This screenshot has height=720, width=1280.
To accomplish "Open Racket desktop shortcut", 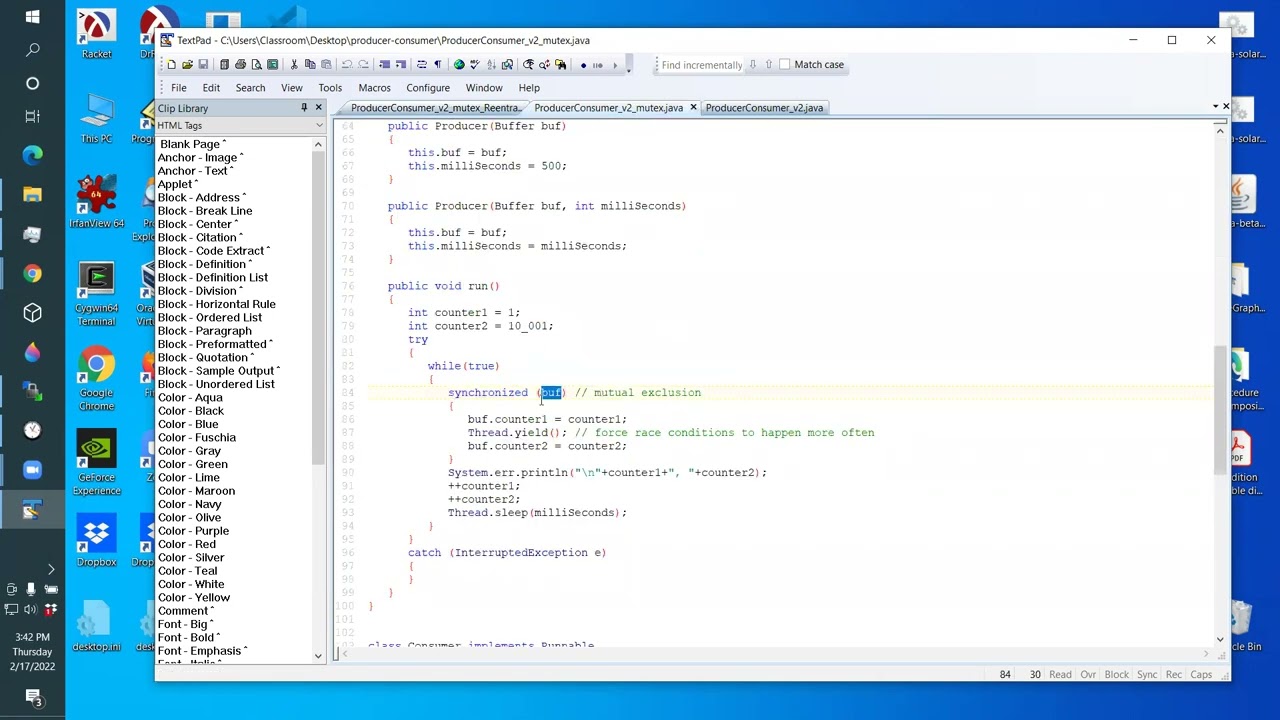I will [x=96, y=34].
